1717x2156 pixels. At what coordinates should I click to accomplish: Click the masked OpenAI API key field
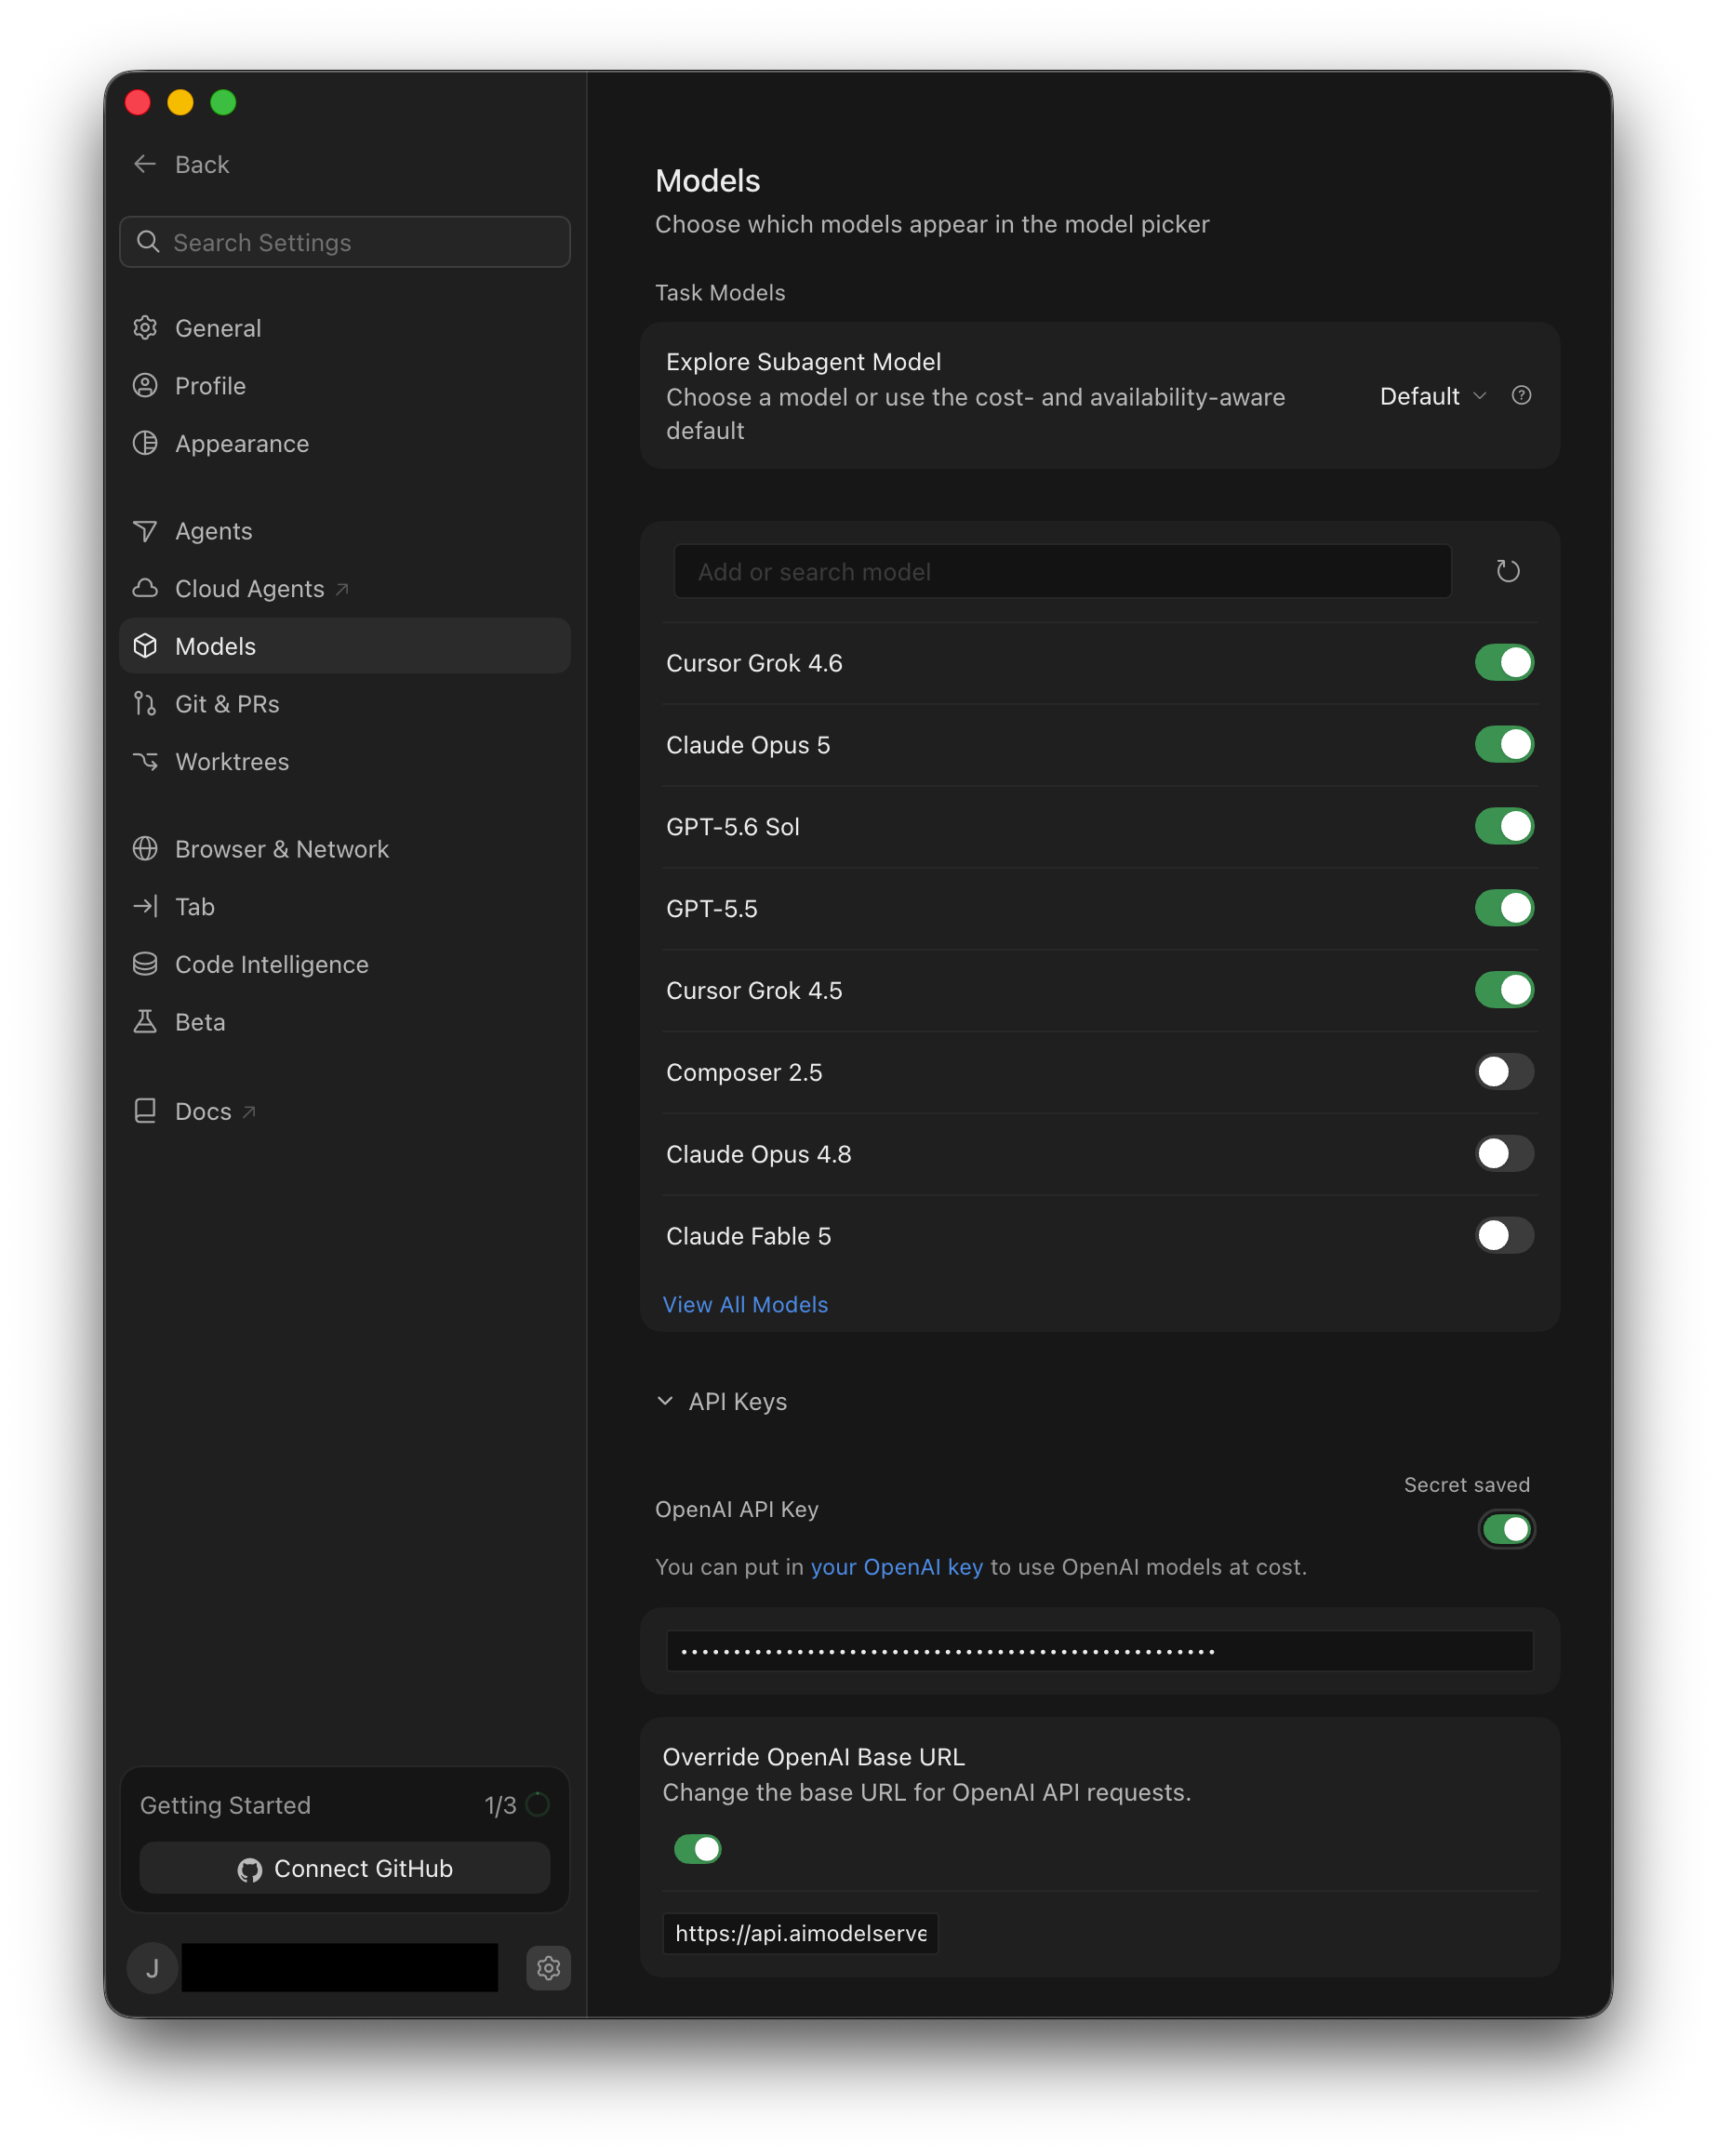[1099, 1651]
